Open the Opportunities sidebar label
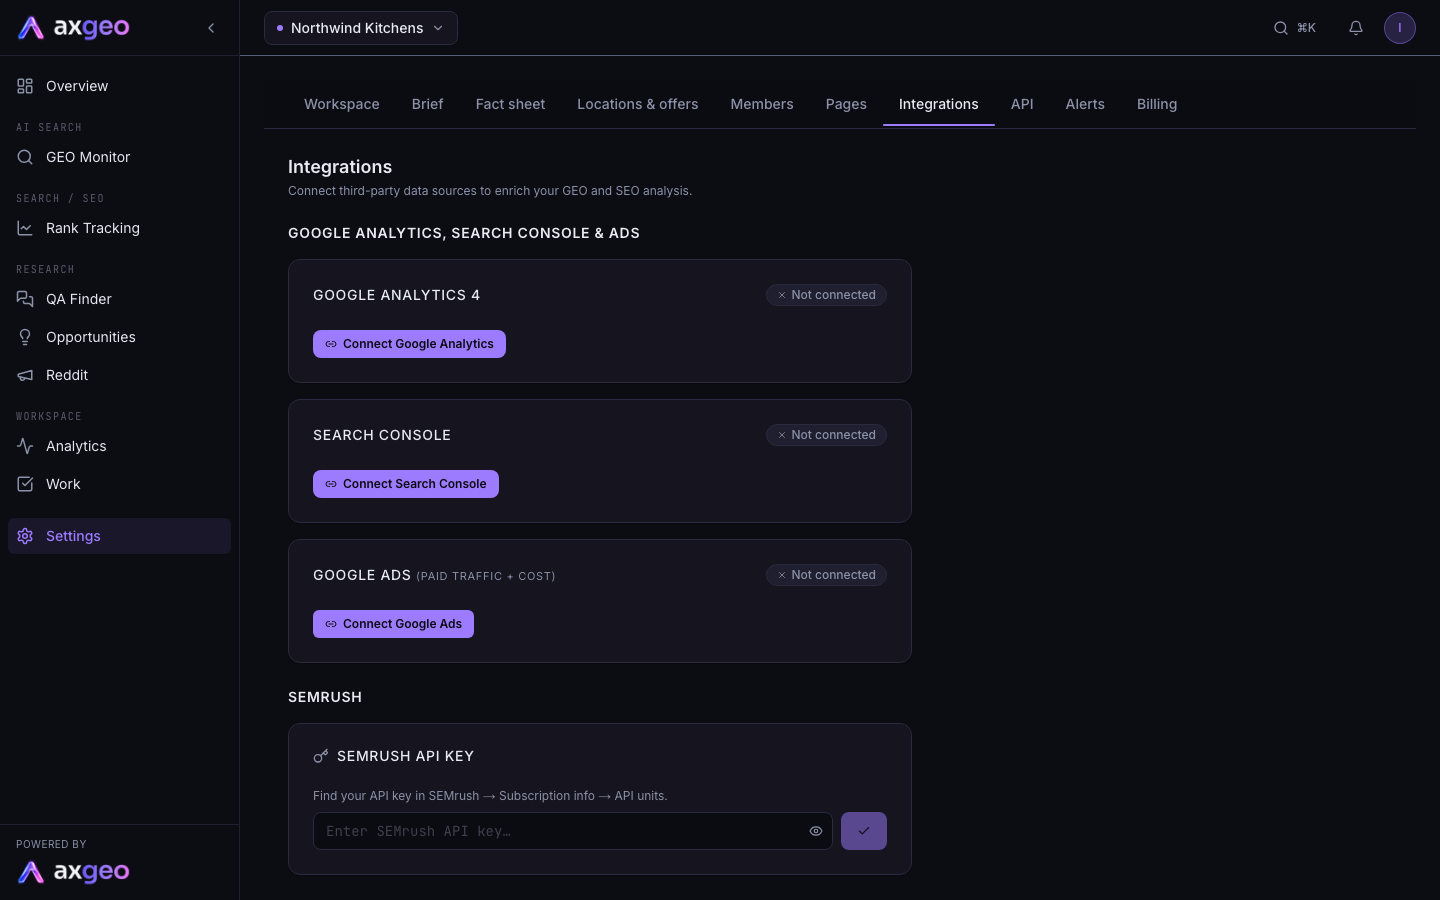This screenshot has width=1440, height=900. coord(91,337)
